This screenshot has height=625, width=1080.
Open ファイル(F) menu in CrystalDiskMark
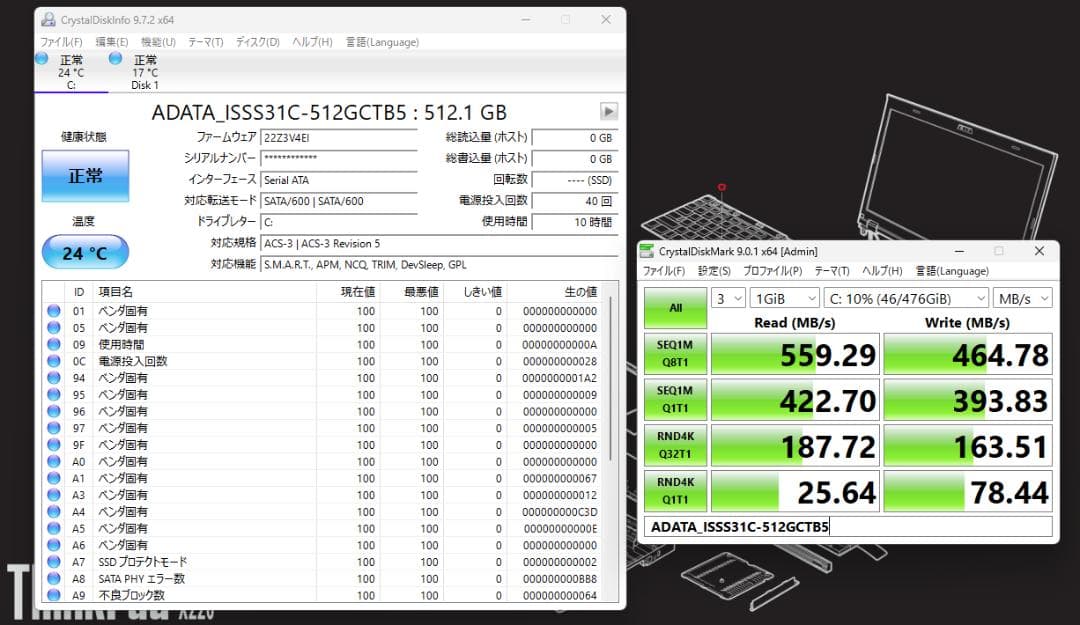664,271
